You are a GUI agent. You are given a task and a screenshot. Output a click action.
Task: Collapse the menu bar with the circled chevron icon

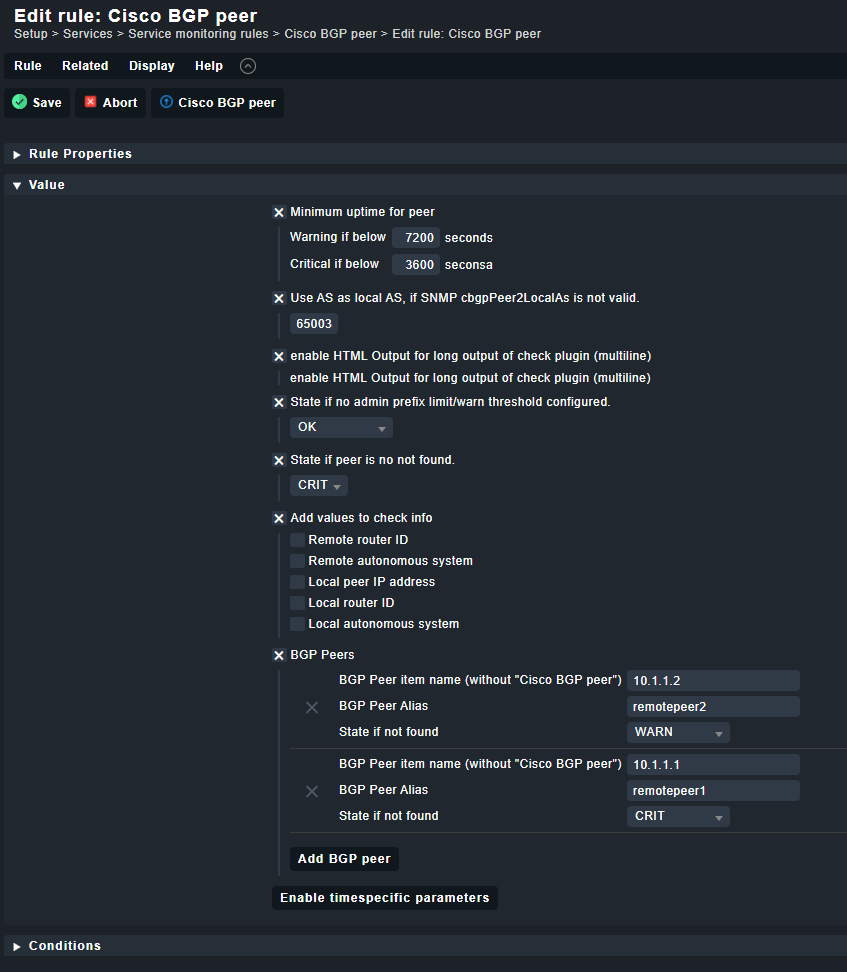coord(248,66)
